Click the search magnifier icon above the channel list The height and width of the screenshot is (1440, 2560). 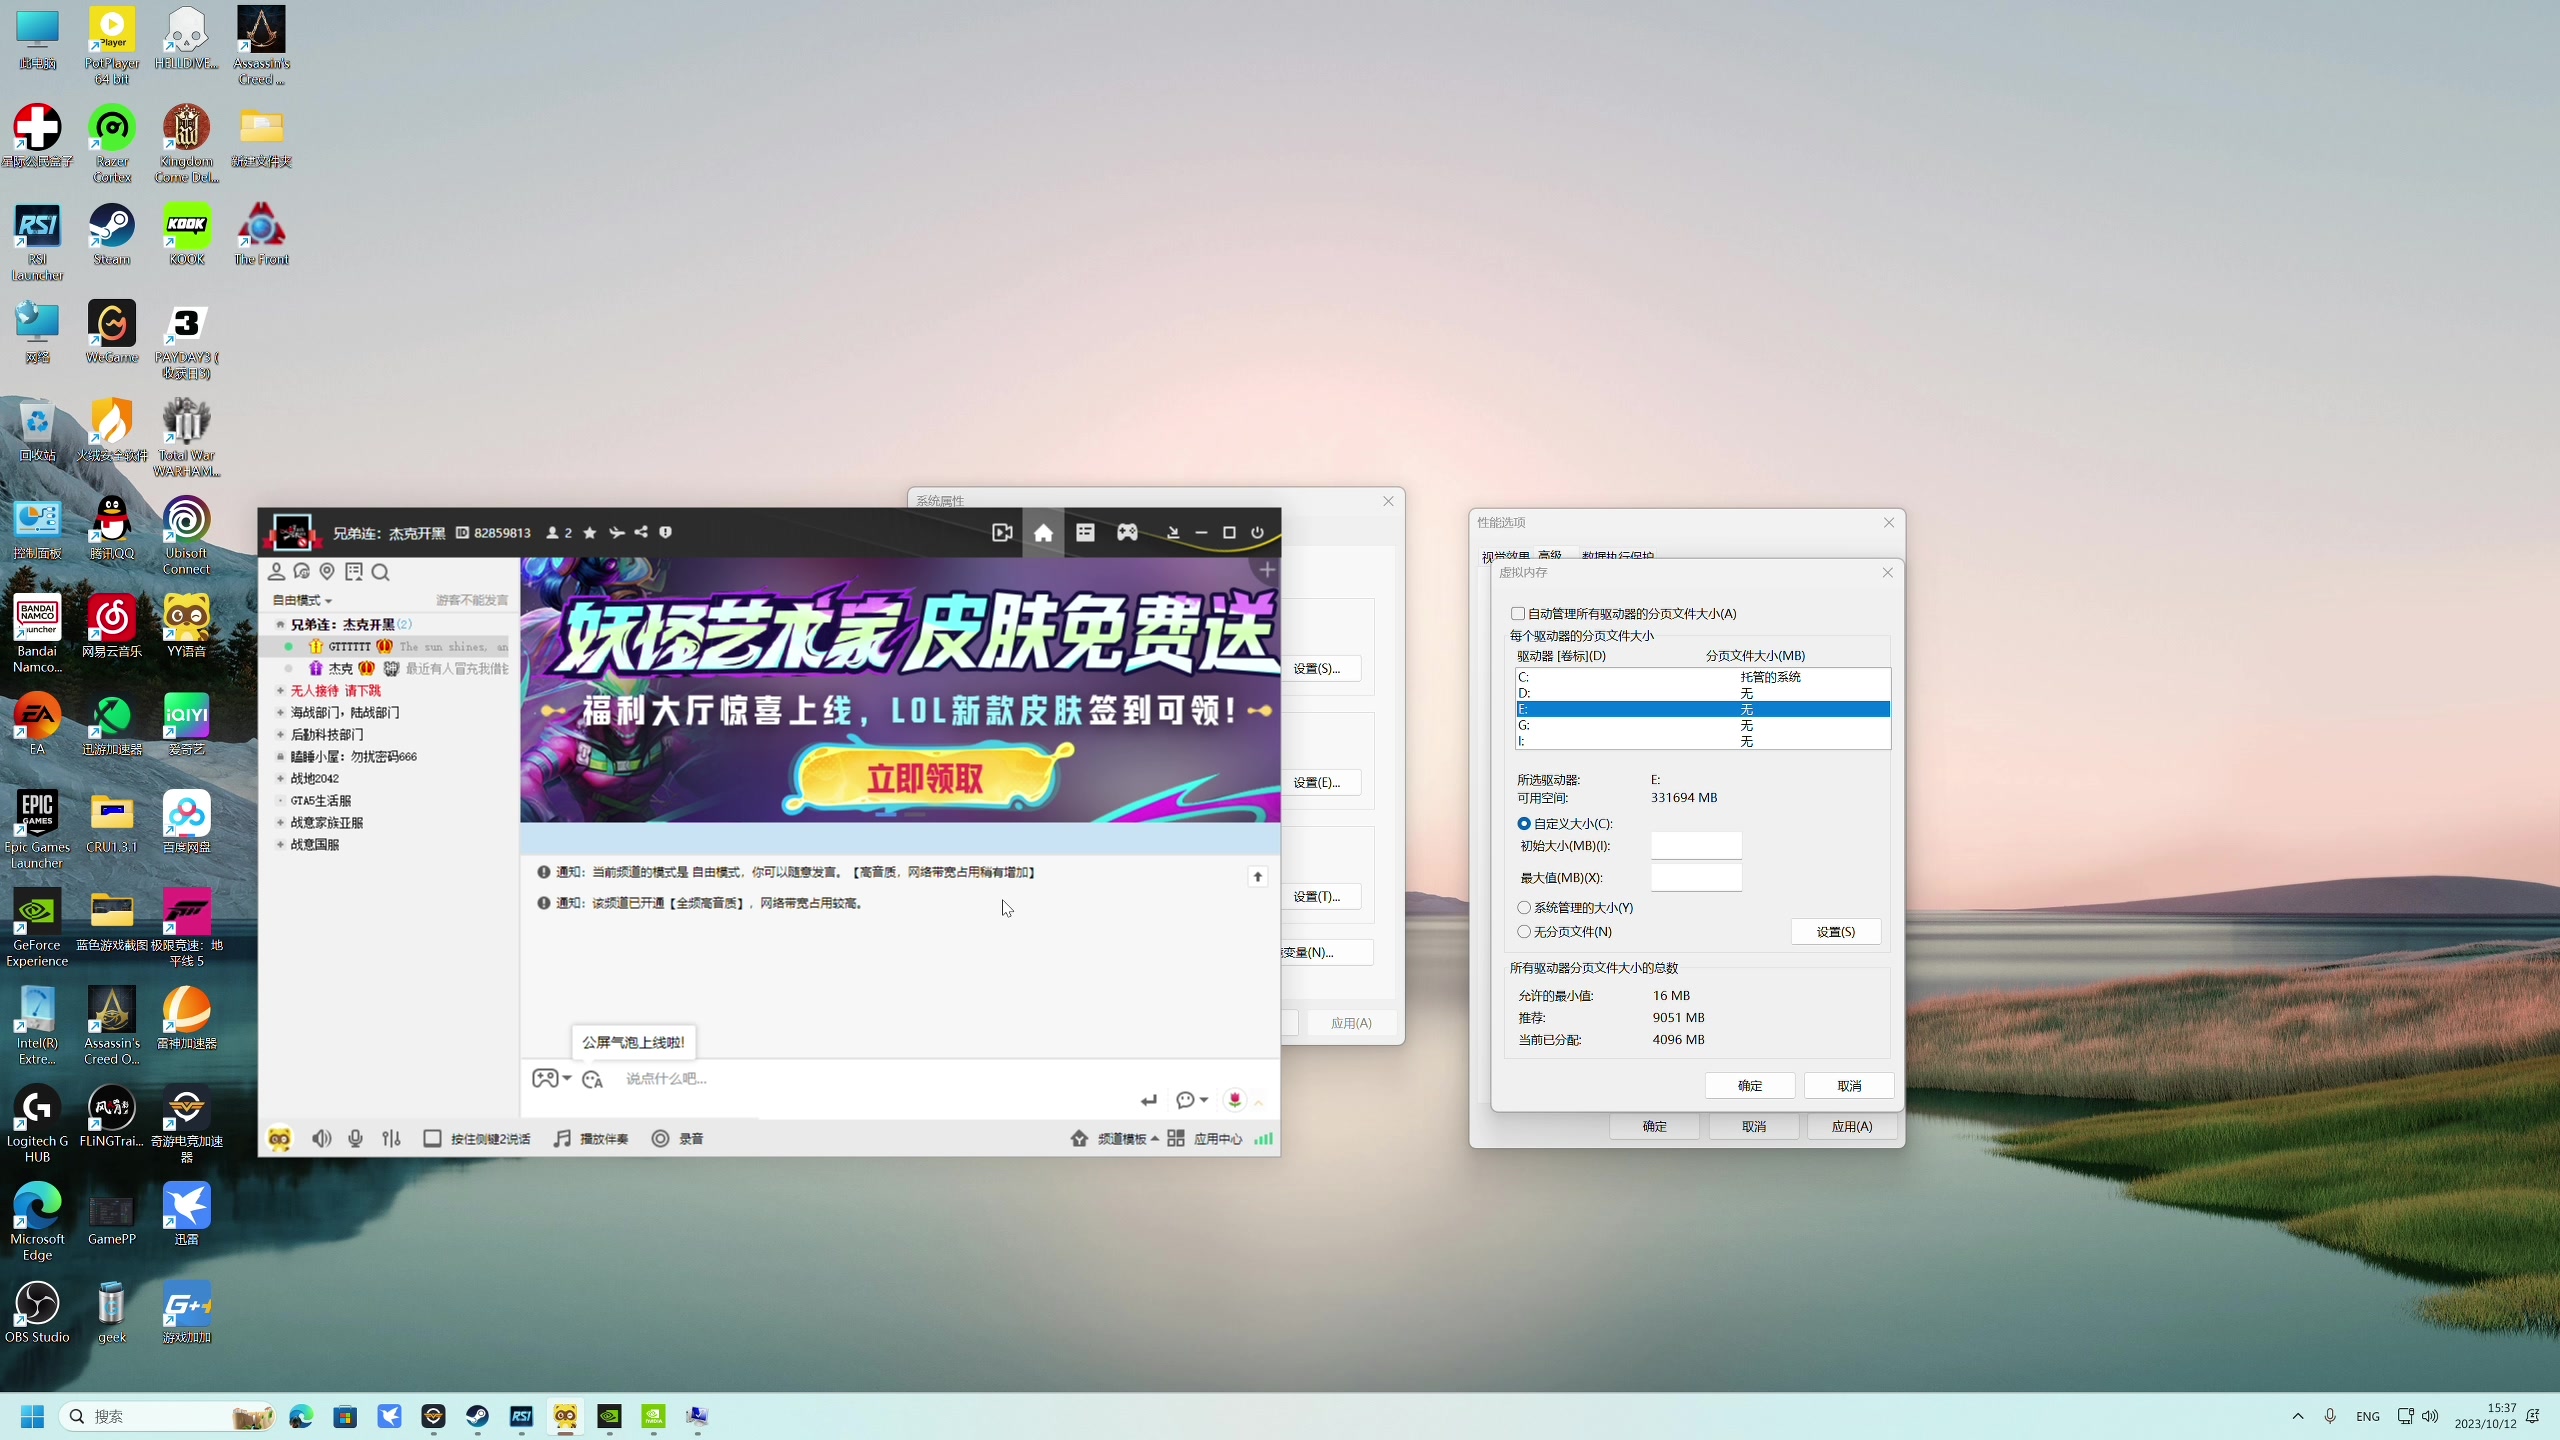click(380, 572)
